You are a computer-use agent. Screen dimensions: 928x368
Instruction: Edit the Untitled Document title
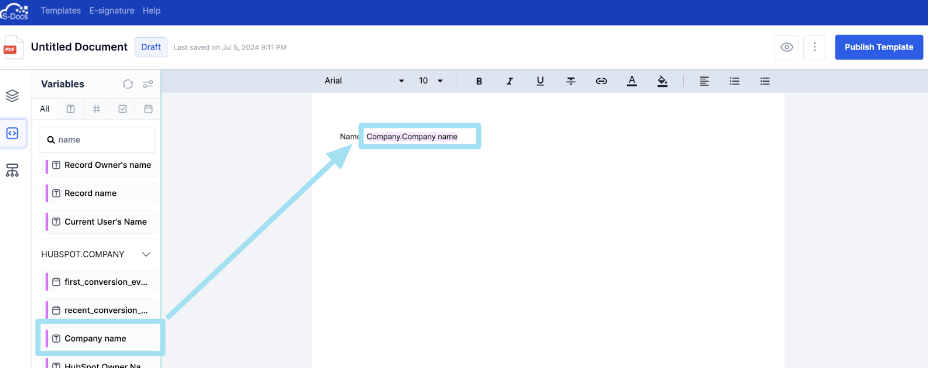79,47
